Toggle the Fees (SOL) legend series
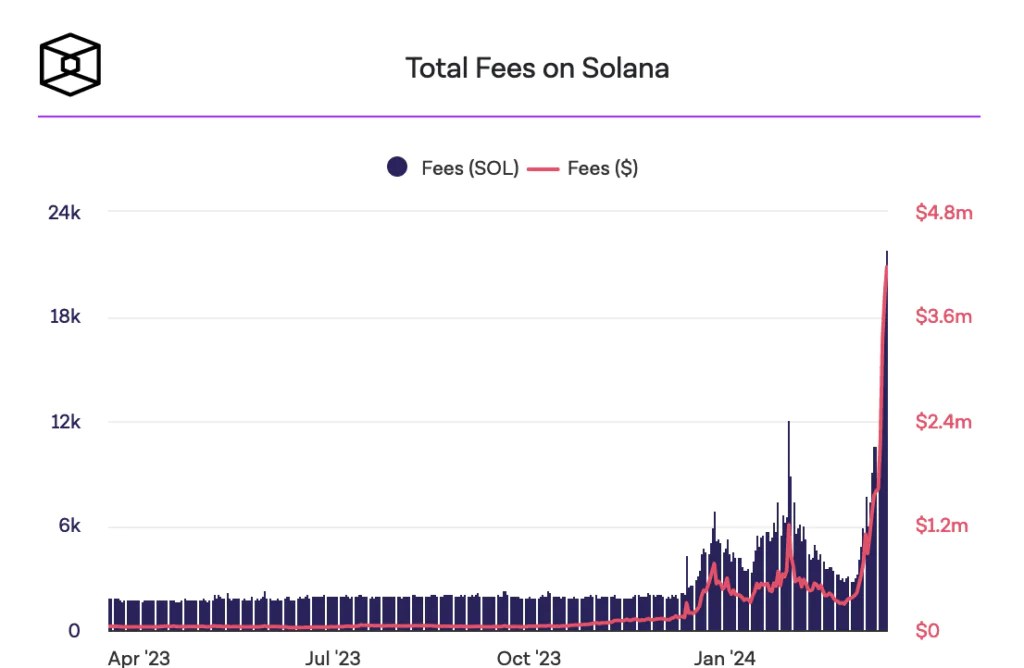Viewport: 1024px width, 668px height. (453, 168)
